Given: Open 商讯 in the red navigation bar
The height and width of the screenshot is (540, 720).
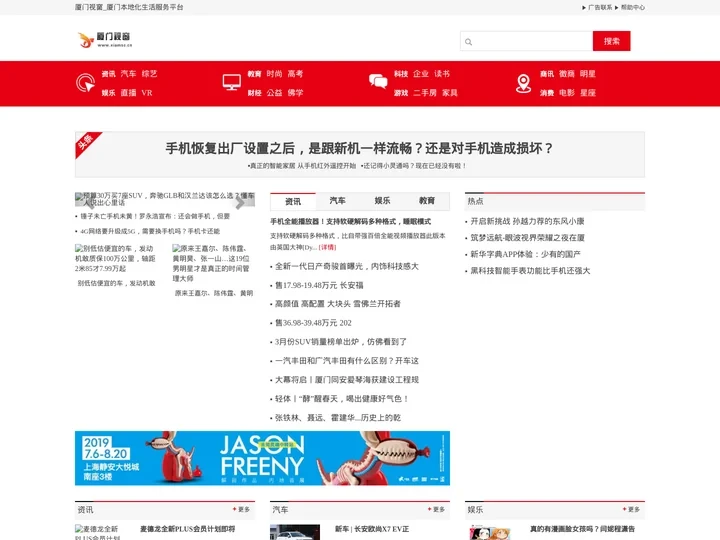Looking at the screenshot, I should (x=547, y=74).
